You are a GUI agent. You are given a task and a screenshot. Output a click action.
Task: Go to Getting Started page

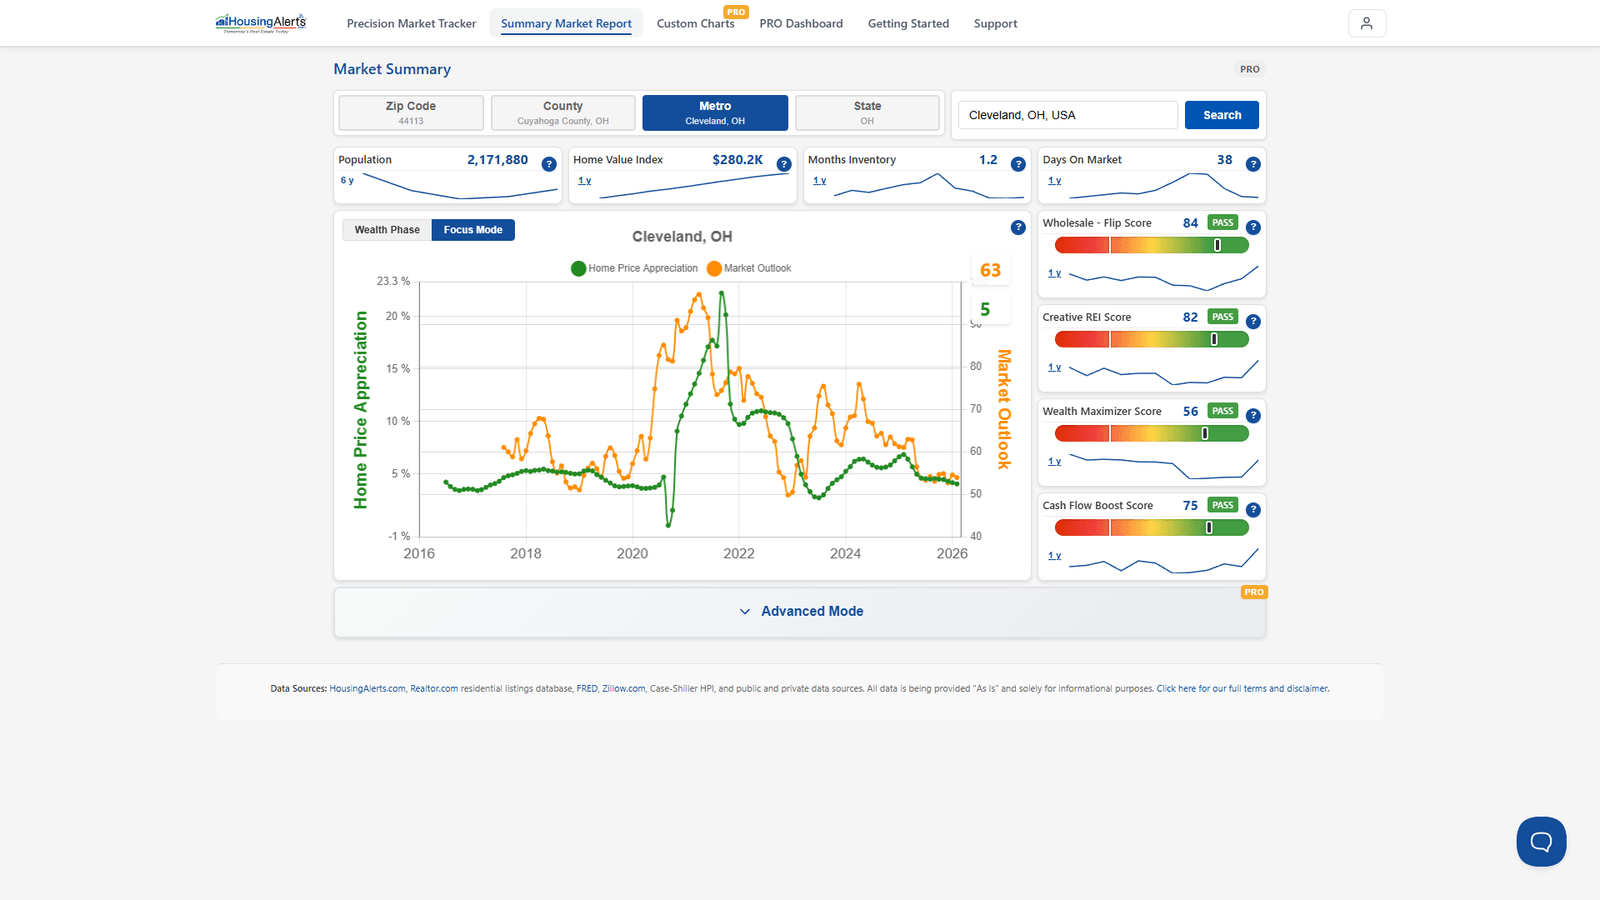point(908,24)
